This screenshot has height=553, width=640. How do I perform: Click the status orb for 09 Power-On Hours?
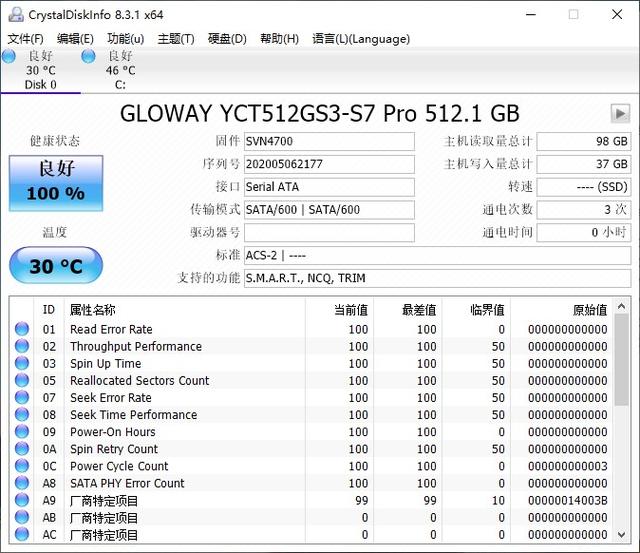22,431
